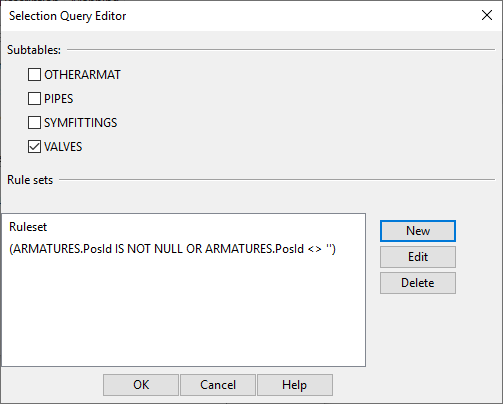Screen dimensions: 503x404
Task: Click the Ruleset column header
Action: point(28,227)
